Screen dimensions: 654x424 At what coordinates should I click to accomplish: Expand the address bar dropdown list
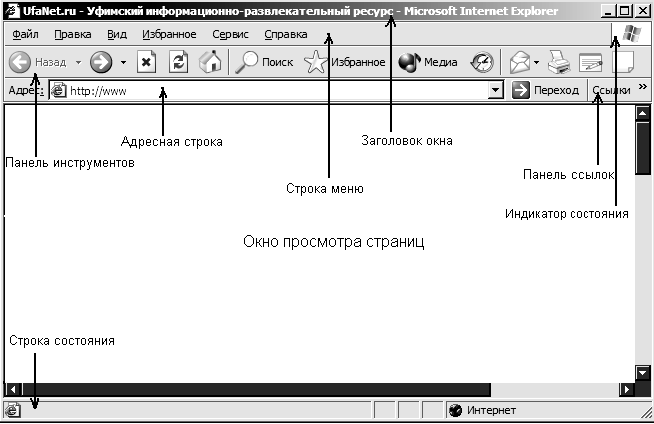coord(495,90)
